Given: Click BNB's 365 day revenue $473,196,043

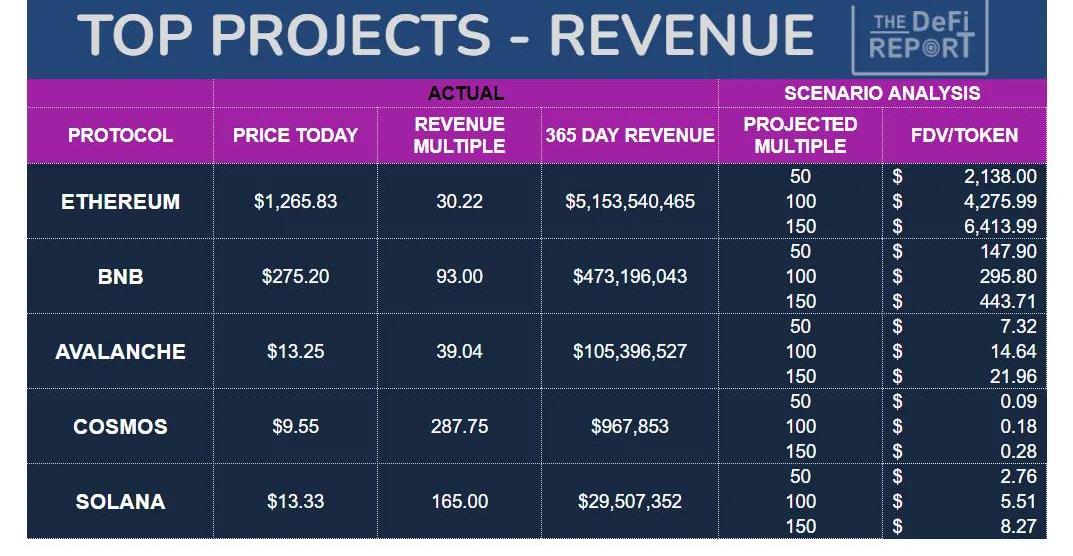Looking at the screenshot, I should (630, 276).
